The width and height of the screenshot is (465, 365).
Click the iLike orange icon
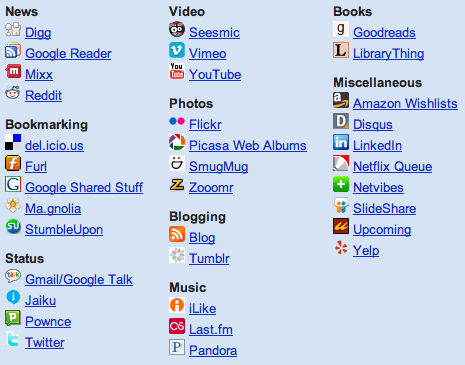(177, 306)
